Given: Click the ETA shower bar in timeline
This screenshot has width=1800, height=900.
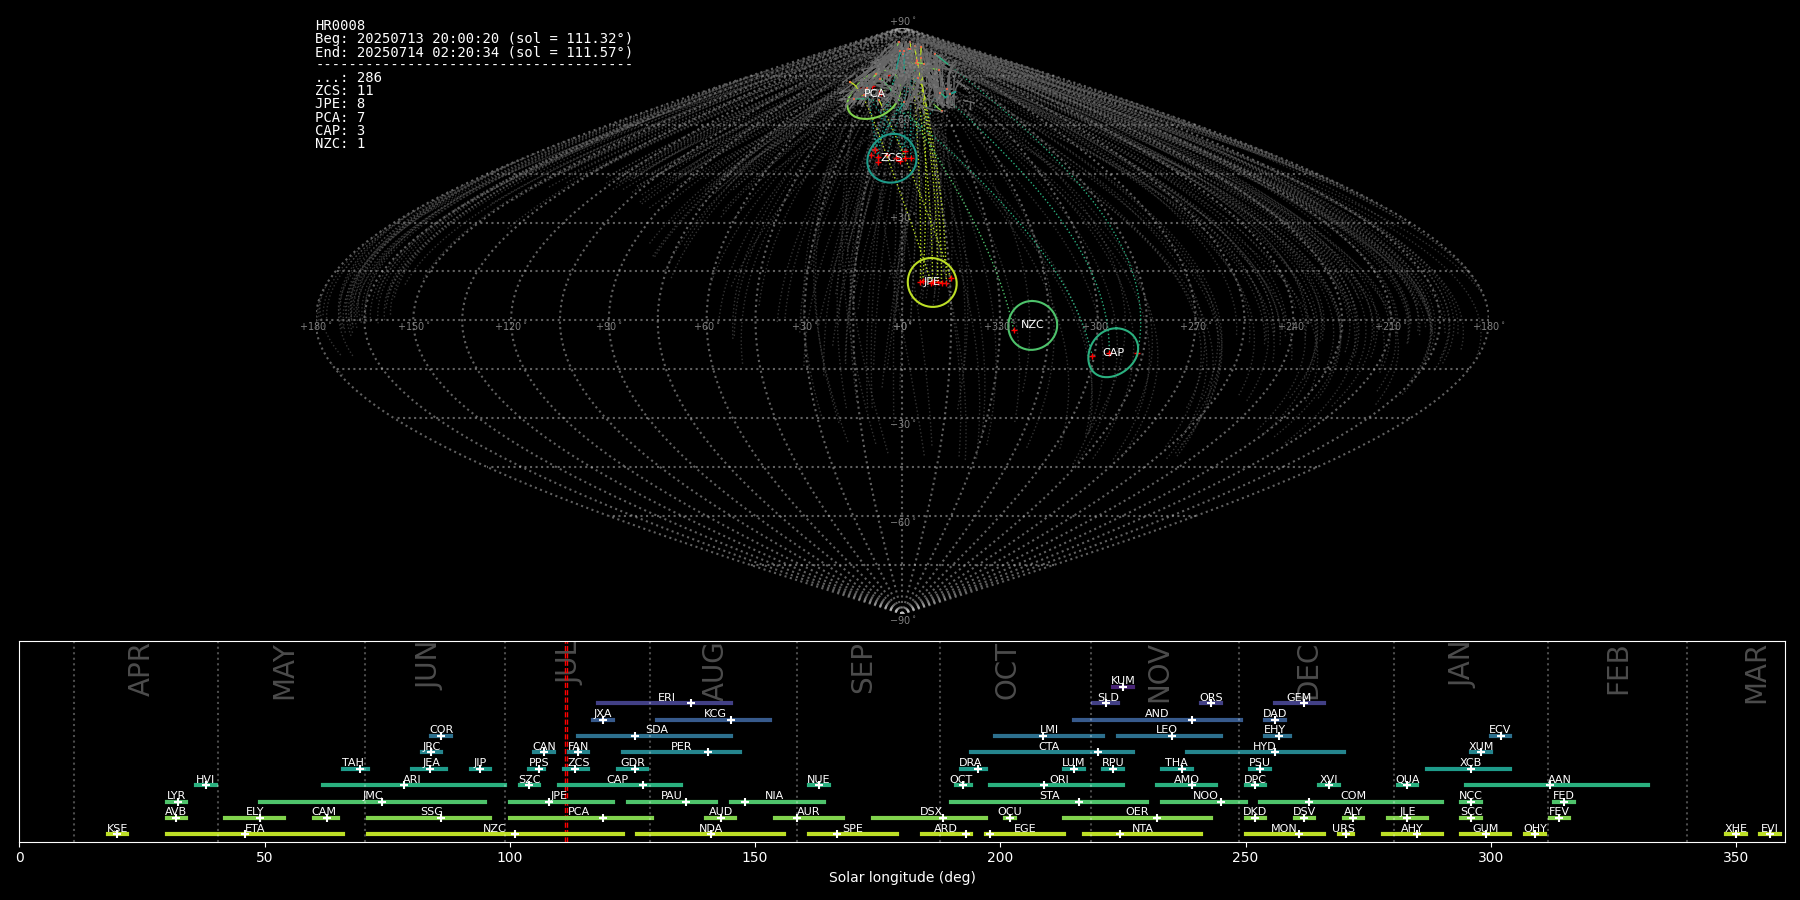Looking at the screenshot, I should click(x=255, y=834).
